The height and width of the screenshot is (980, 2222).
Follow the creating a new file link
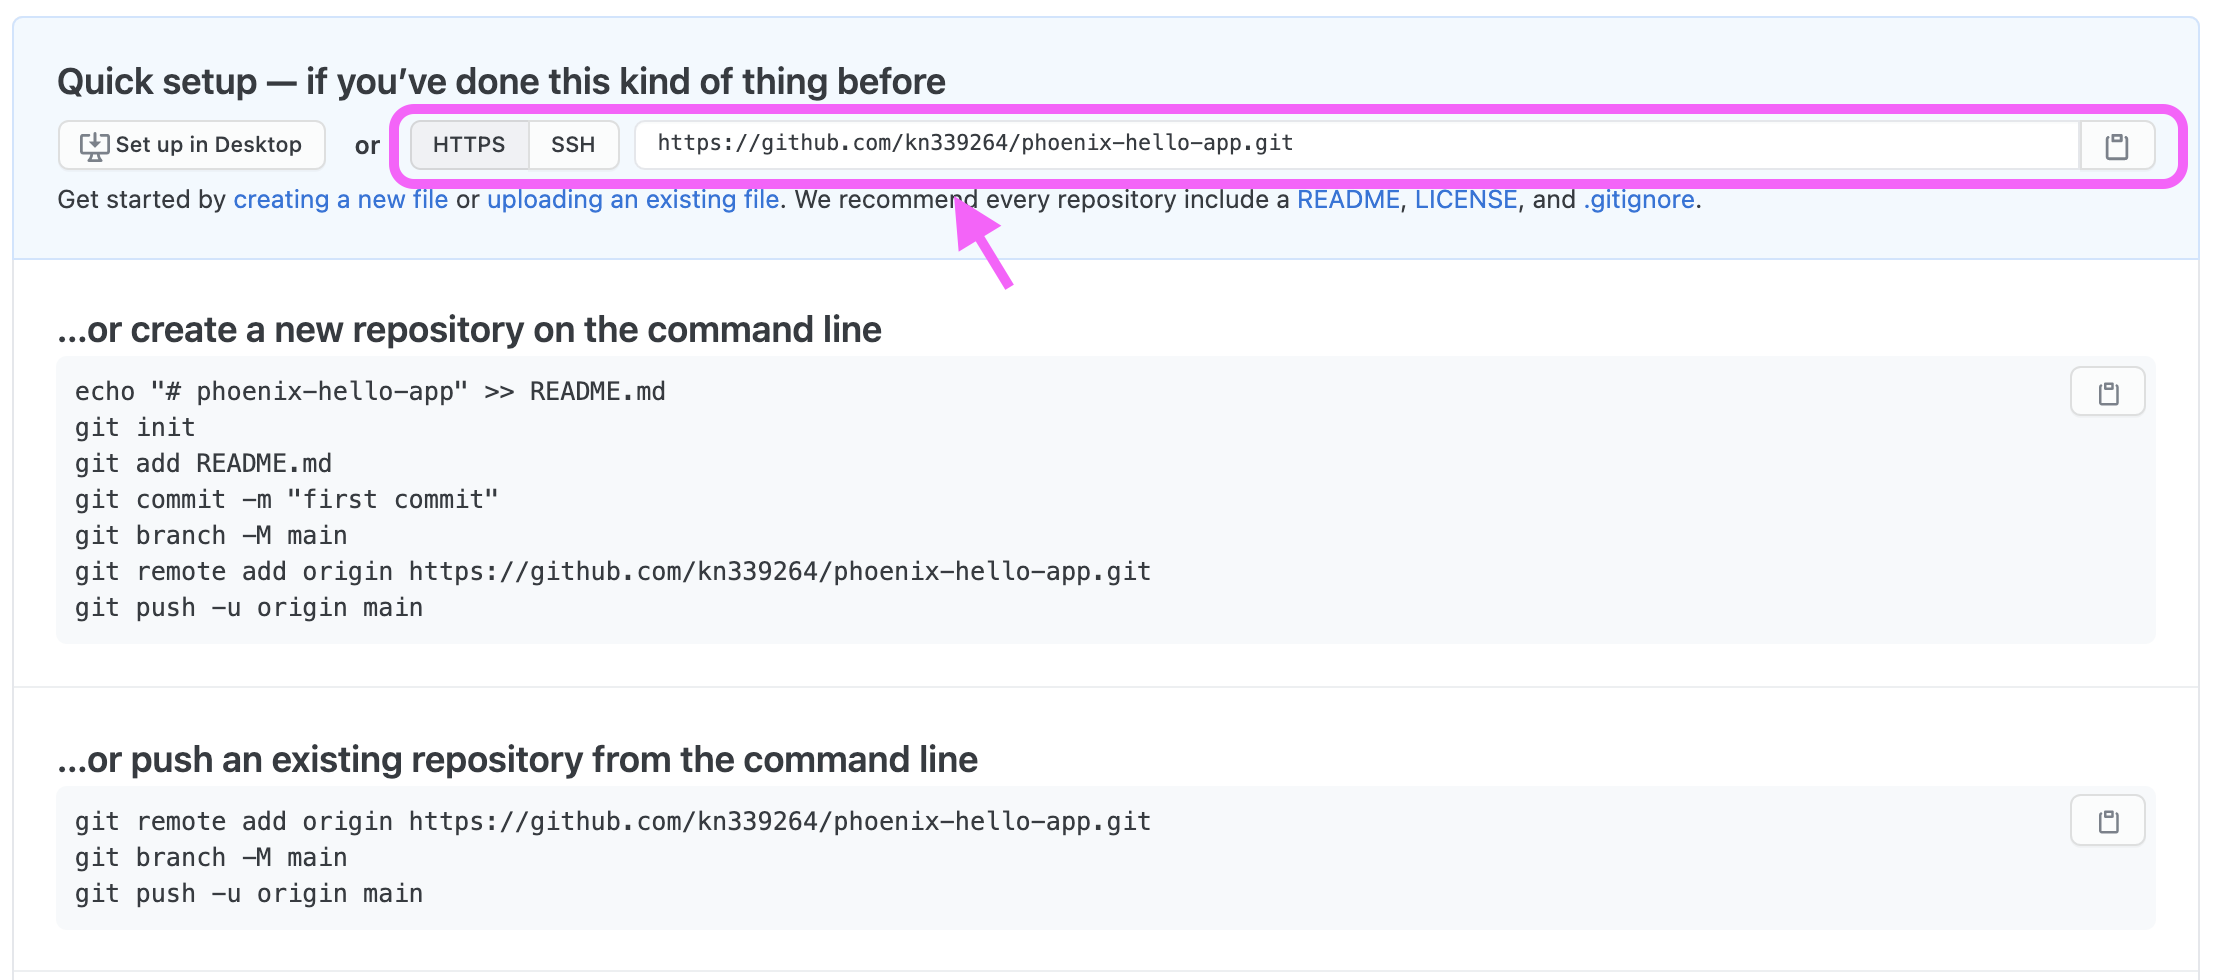(x=341, y=199)
